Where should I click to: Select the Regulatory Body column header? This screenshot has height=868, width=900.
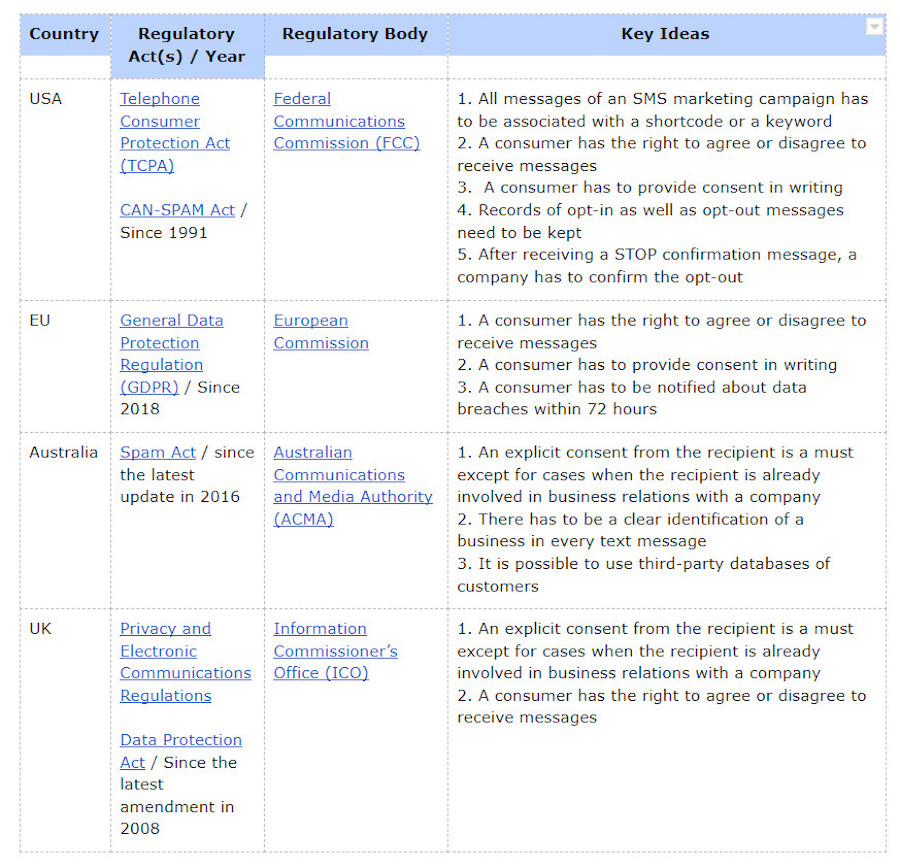[355, 34]
